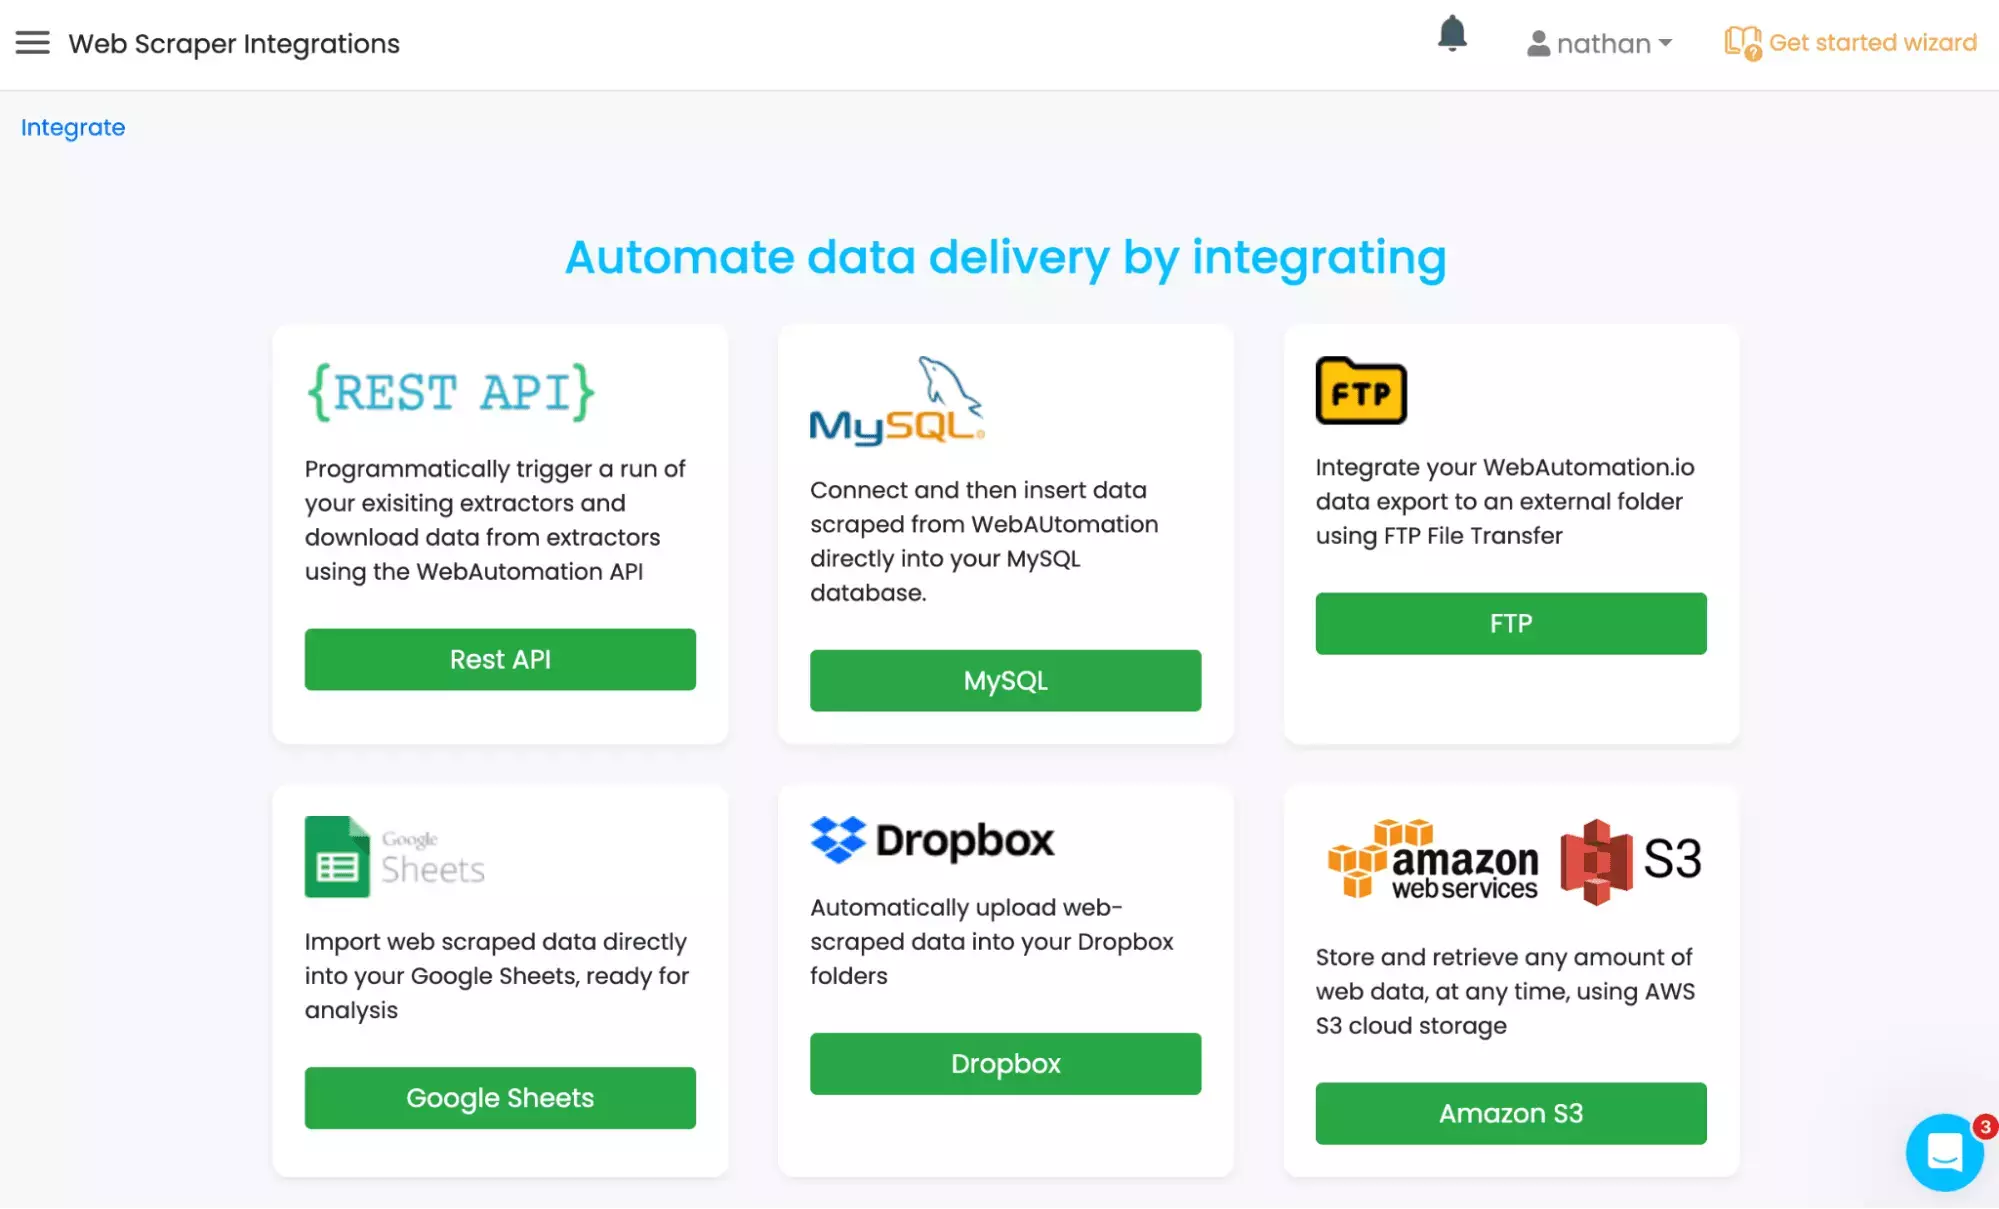Navigate to the Integrate breadcrumb link

tap(72, 127)
